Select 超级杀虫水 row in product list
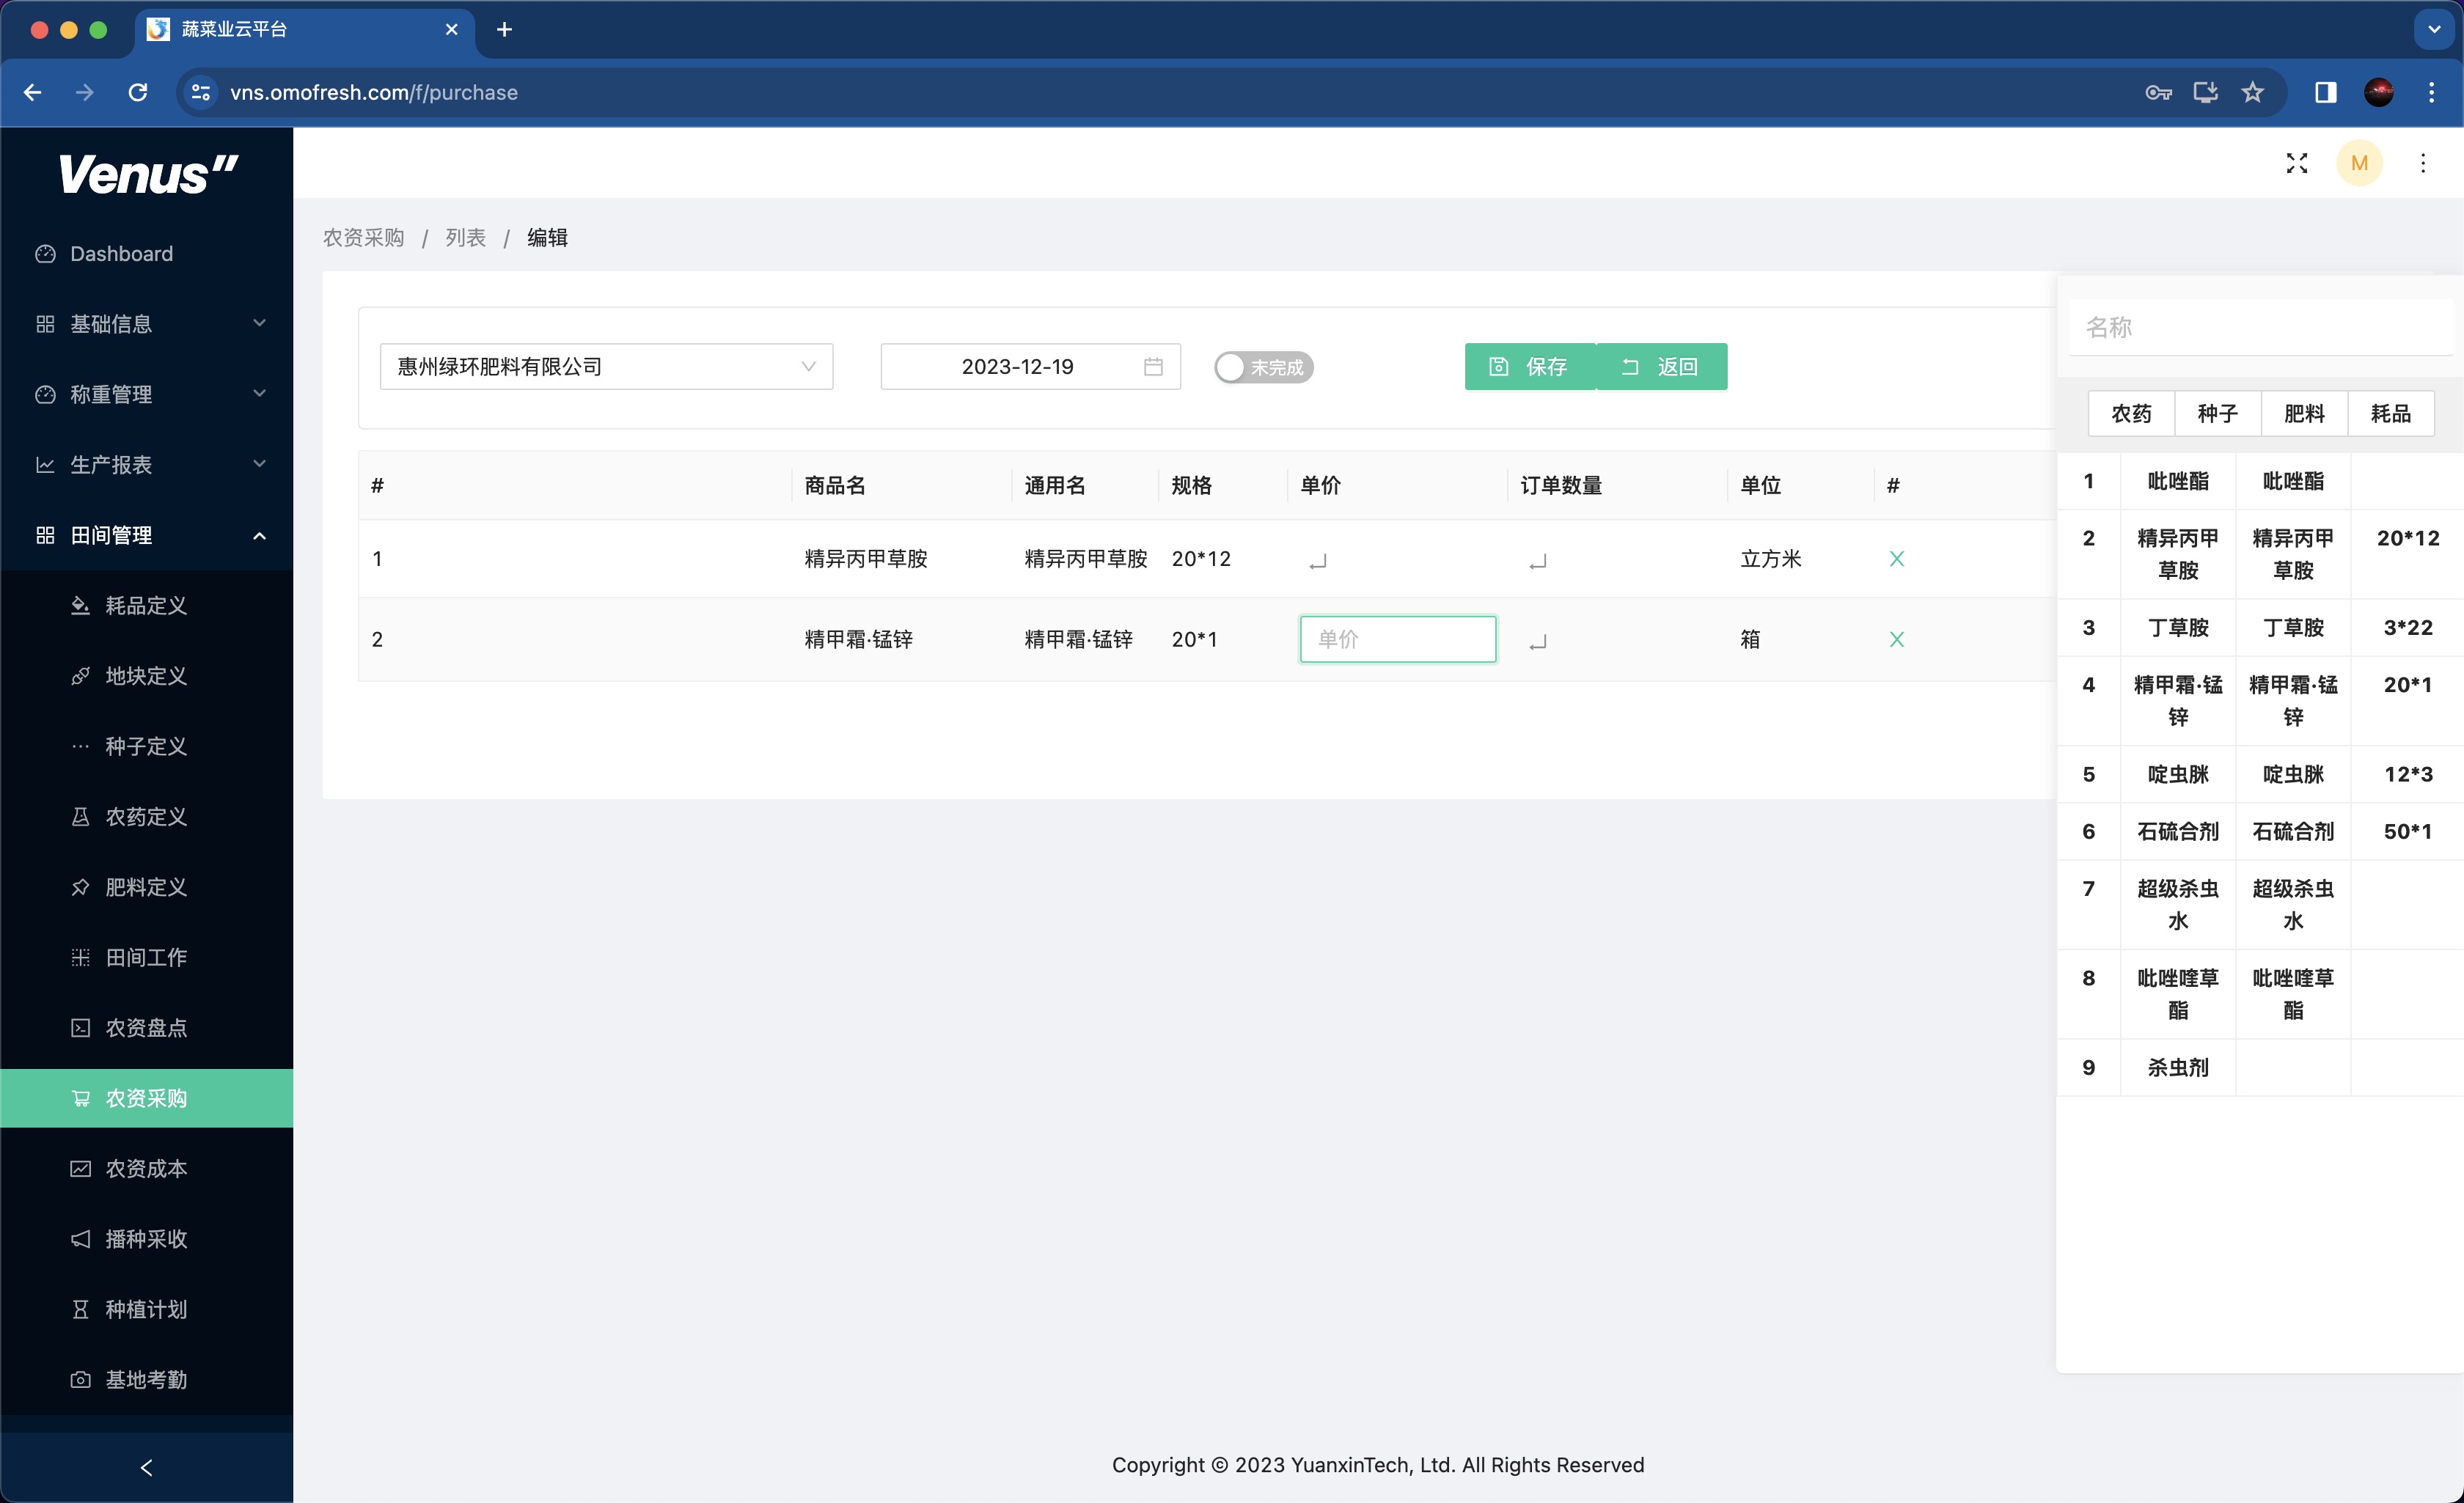The height and width of the screenshot is (1503, 2464). [2260, 905]
